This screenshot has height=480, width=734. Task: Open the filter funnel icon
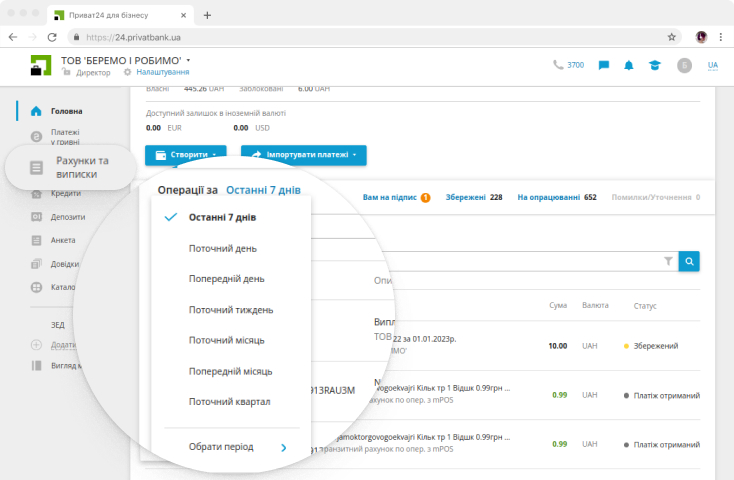point(668,261)
